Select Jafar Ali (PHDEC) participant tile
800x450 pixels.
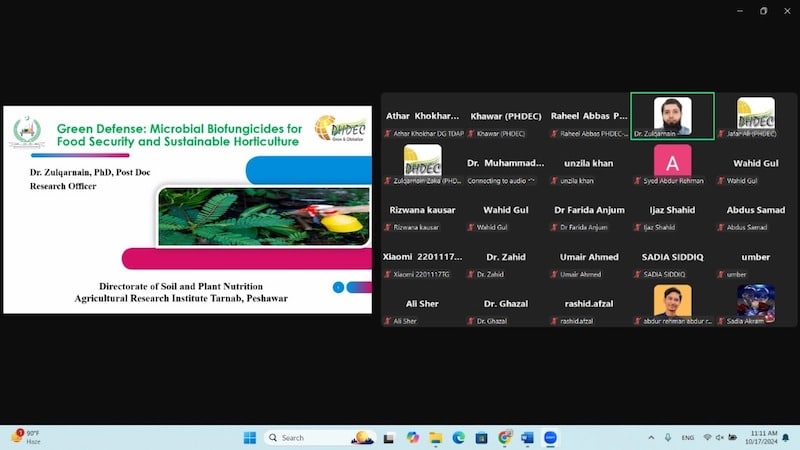[756, 116]
